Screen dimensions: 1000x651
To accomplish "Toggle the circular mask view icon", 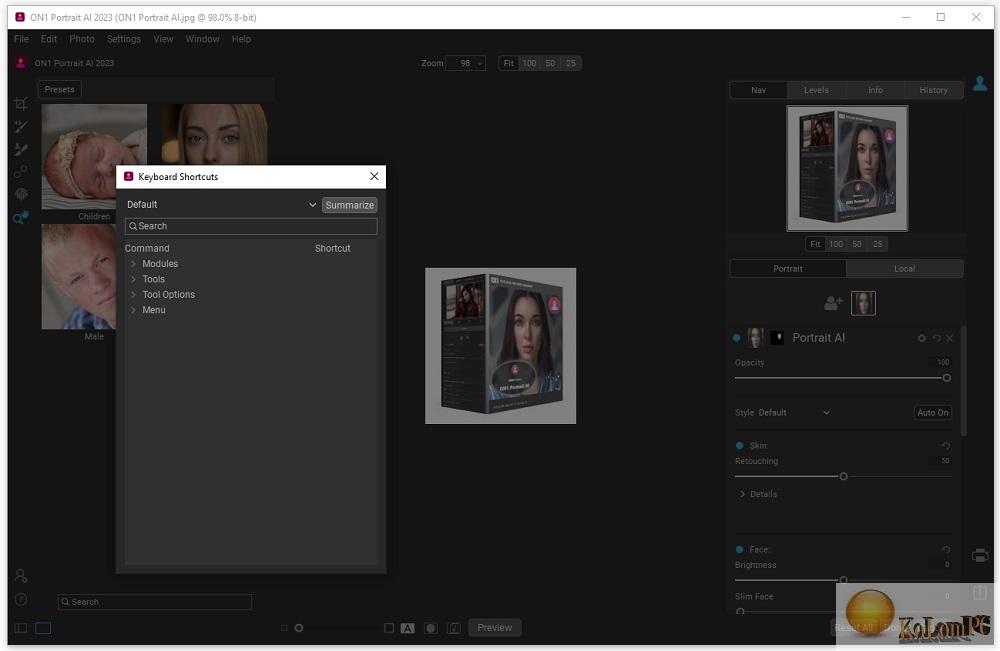I will click(430, 628).
